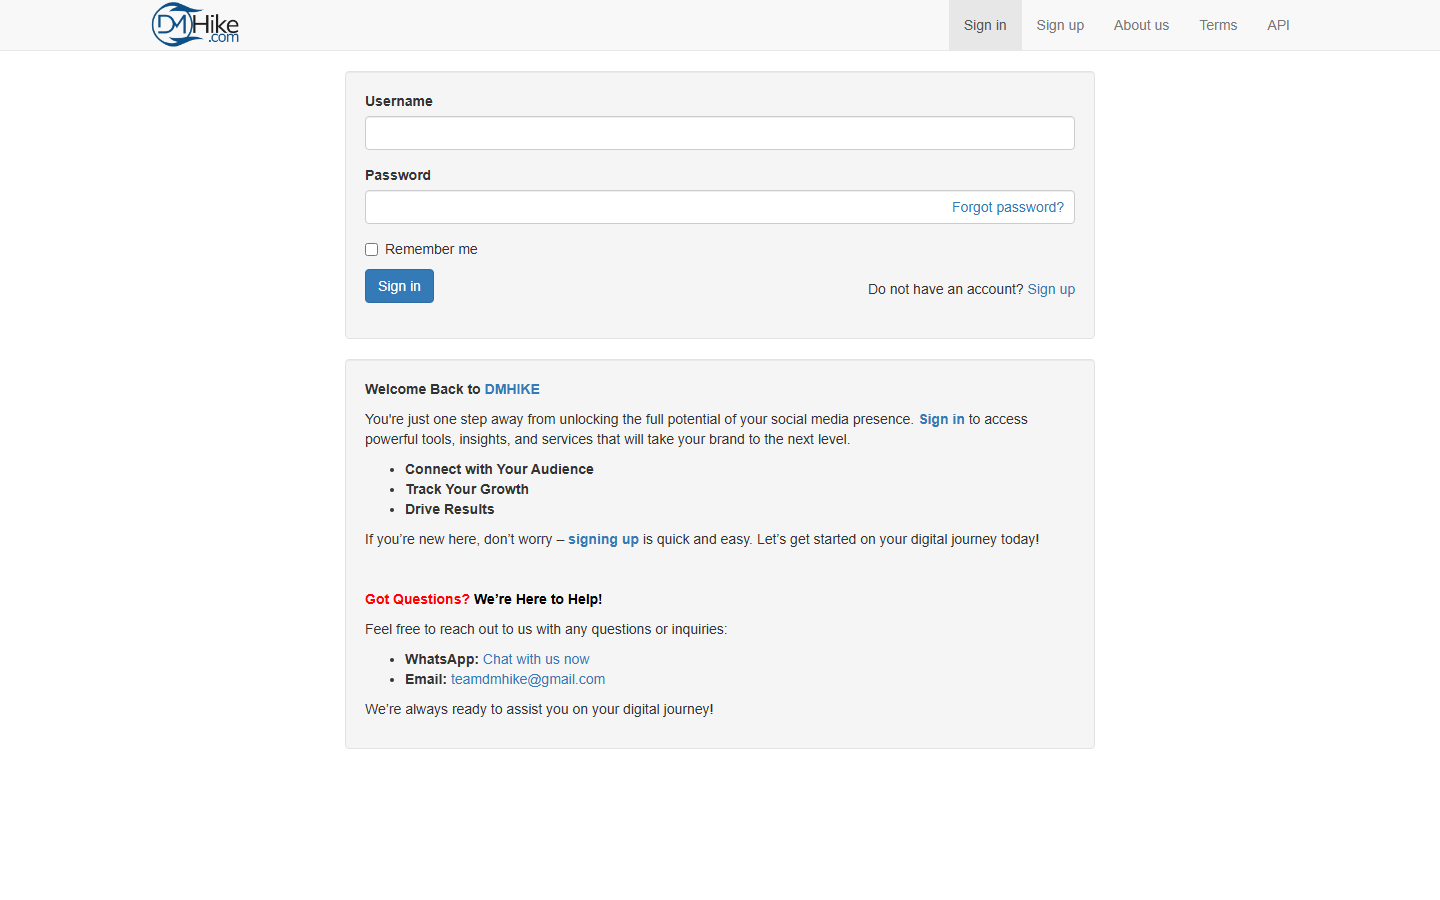Open the About us page

click(1140, 25)
